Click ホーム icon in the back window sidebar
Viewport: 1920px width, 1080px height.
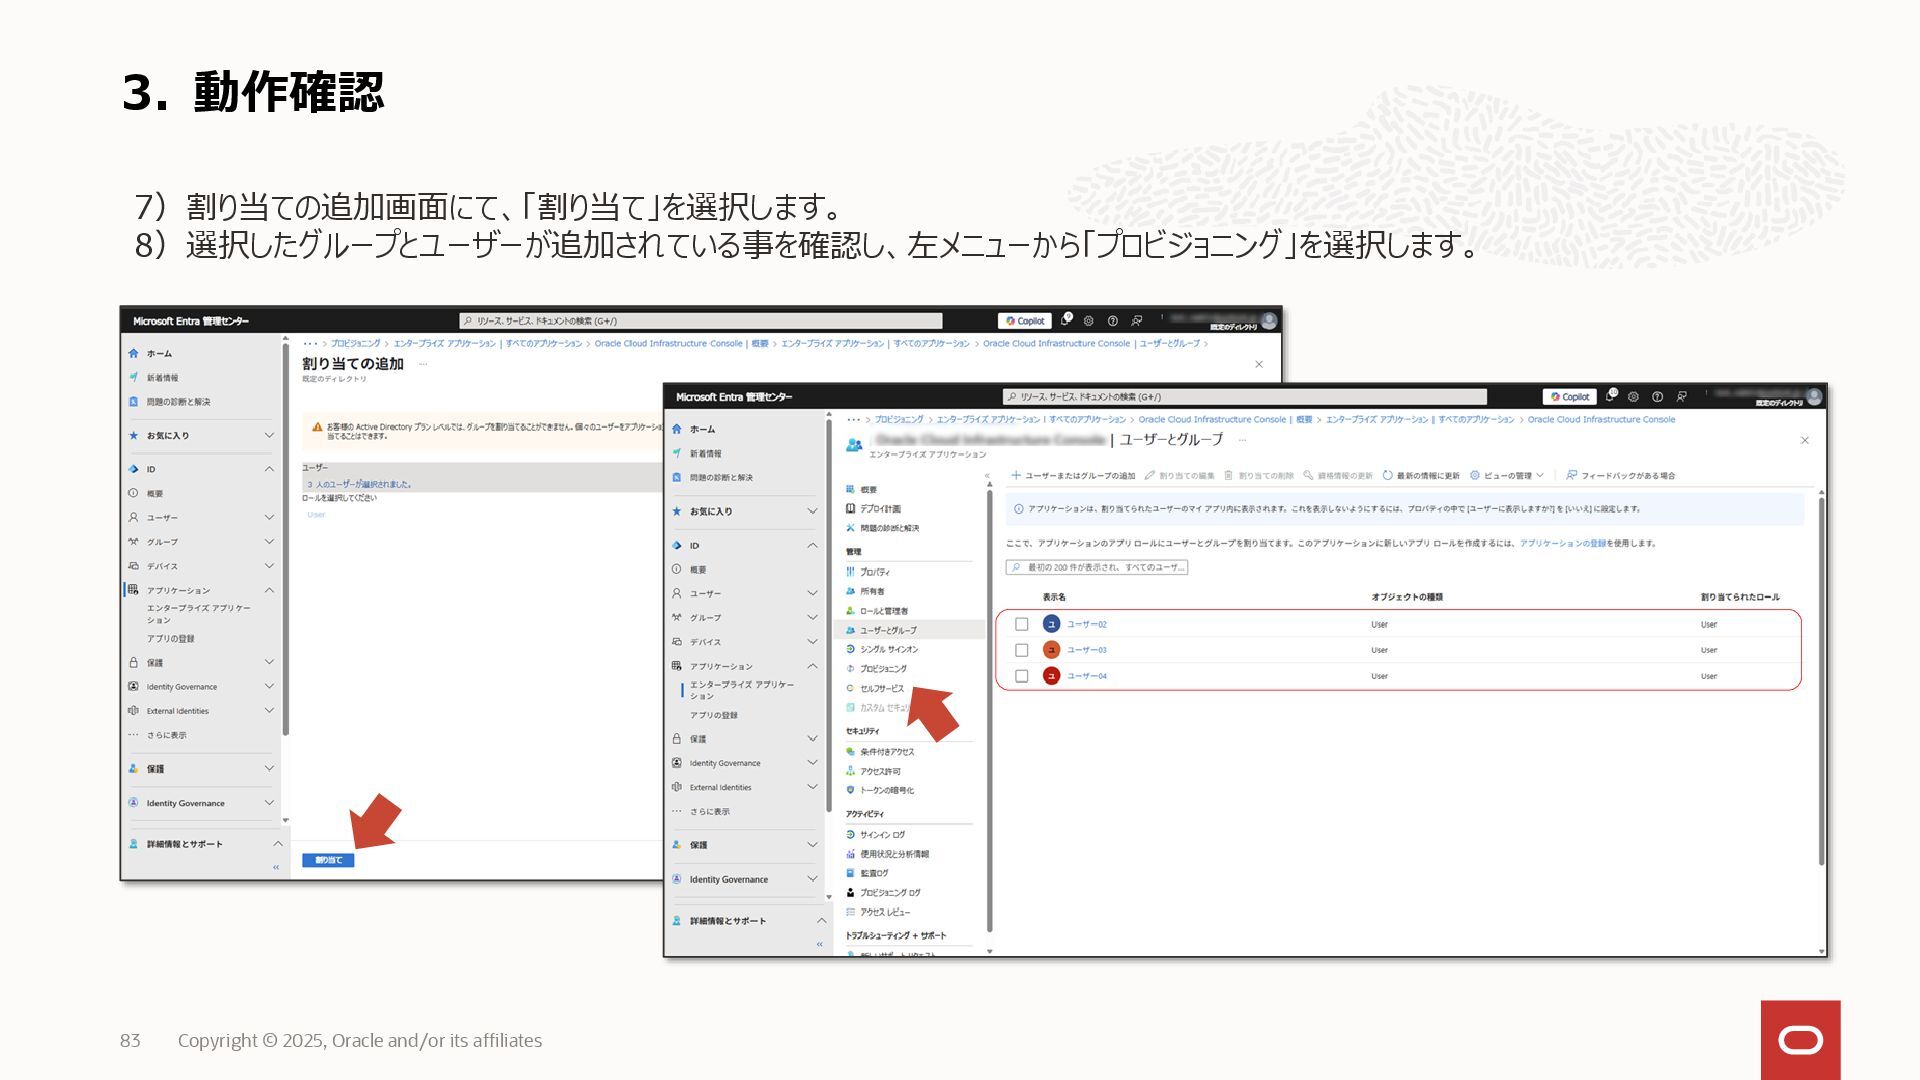pyautogui.click(x=134, y=353)
